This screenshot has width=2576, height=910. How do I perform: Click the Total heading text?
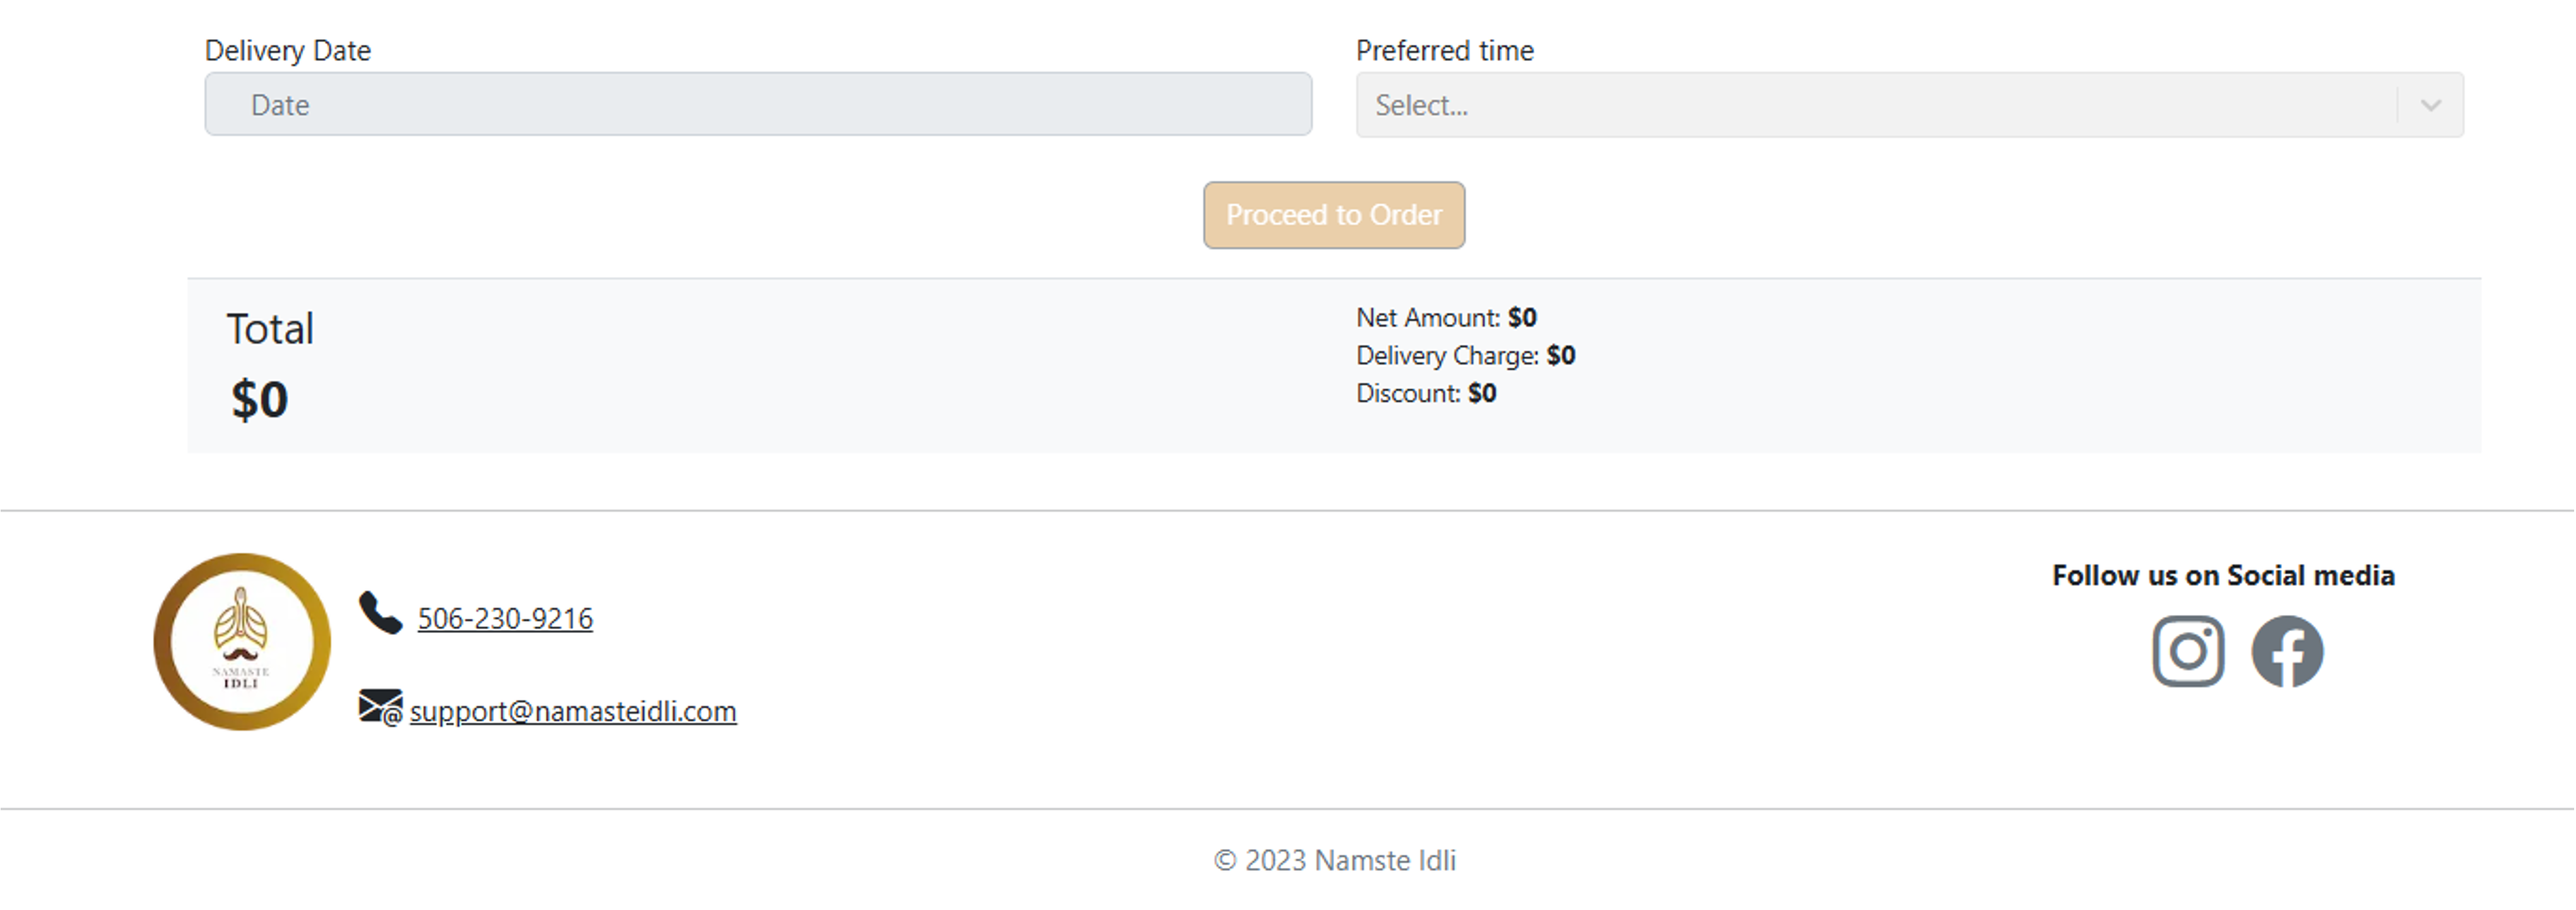(270, 329)
